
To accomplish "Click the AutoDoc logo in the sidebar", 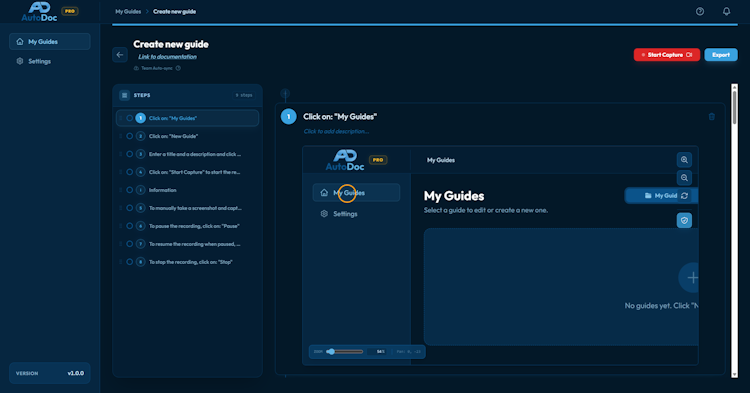I will click(39, 11).
